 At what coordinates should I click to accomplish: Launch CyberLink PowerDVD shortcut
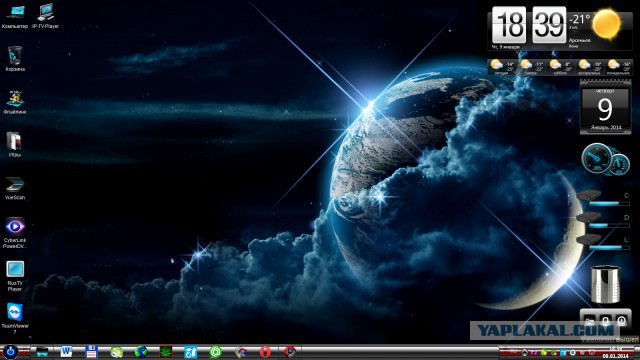[15, 233]
